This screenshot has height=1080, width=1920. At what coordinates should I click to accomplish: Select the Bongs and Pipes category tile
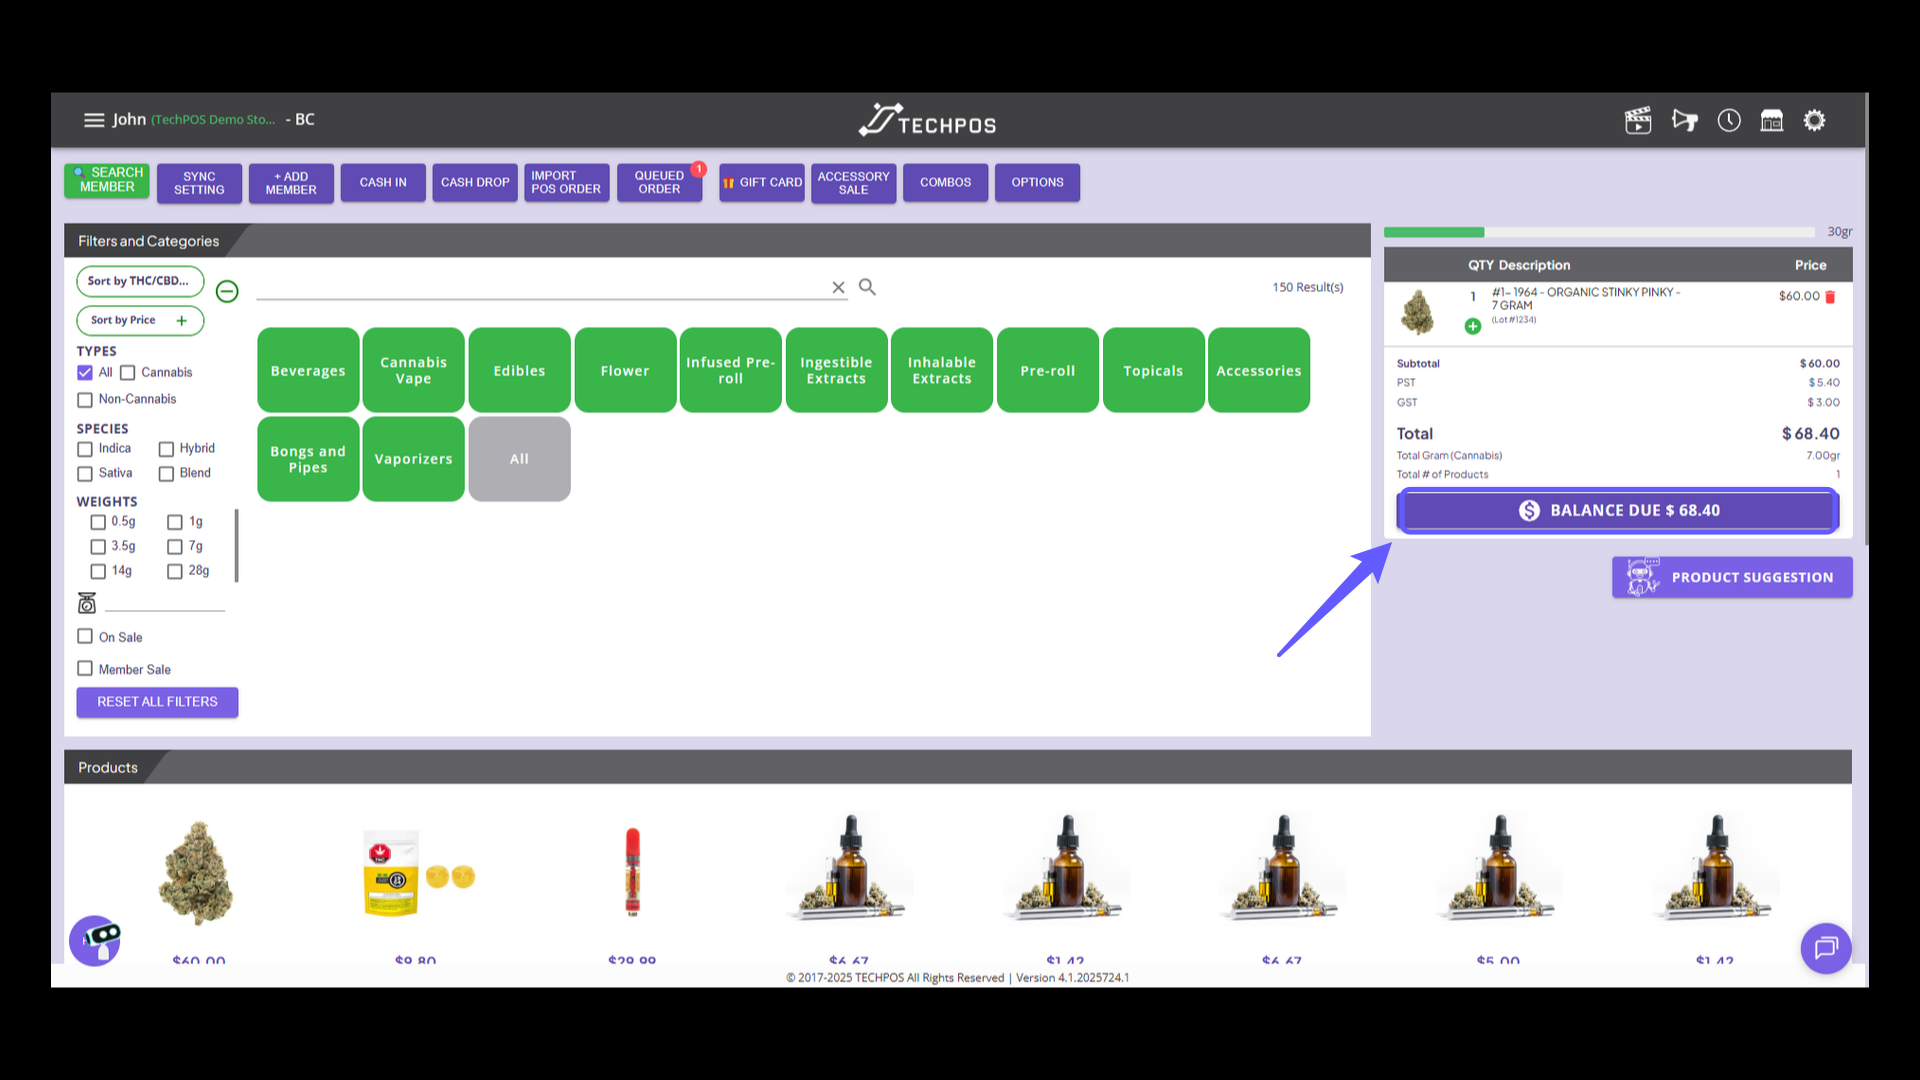[x=308, y=459]
